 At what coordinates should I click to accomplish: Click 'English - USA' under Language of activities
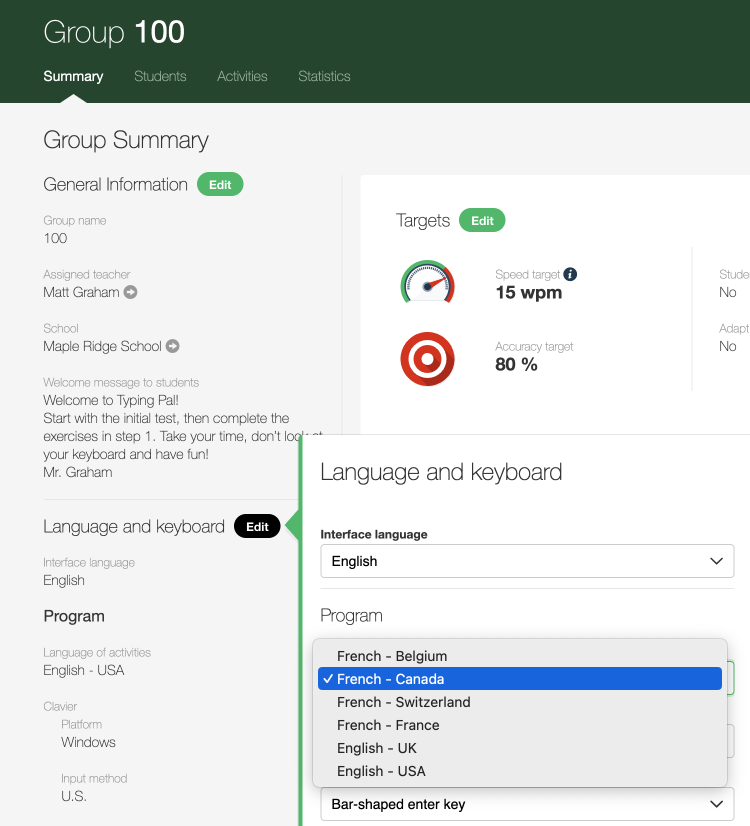84,670
